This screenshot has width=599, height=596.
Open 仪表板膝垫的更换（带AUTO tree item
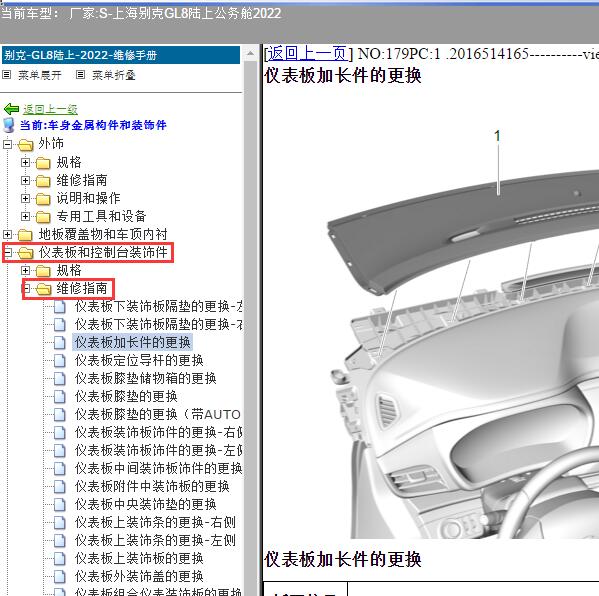tap(157, 414)
